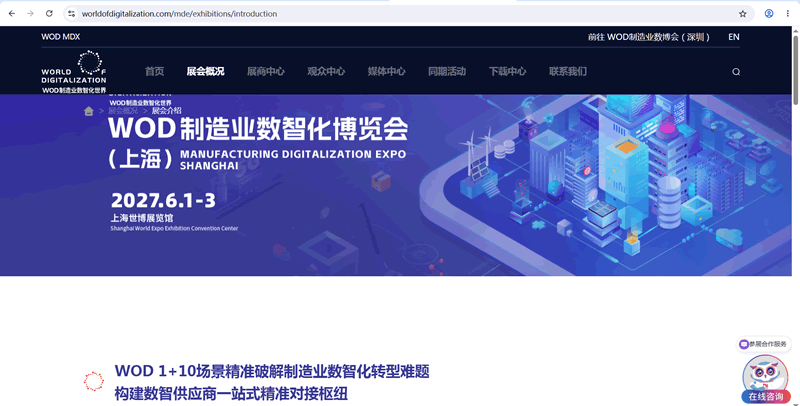Image resolution: width=800 pixels, height=406 pixels.
Task: Open the 联系我们 menu item
Action: pos(568,71)
